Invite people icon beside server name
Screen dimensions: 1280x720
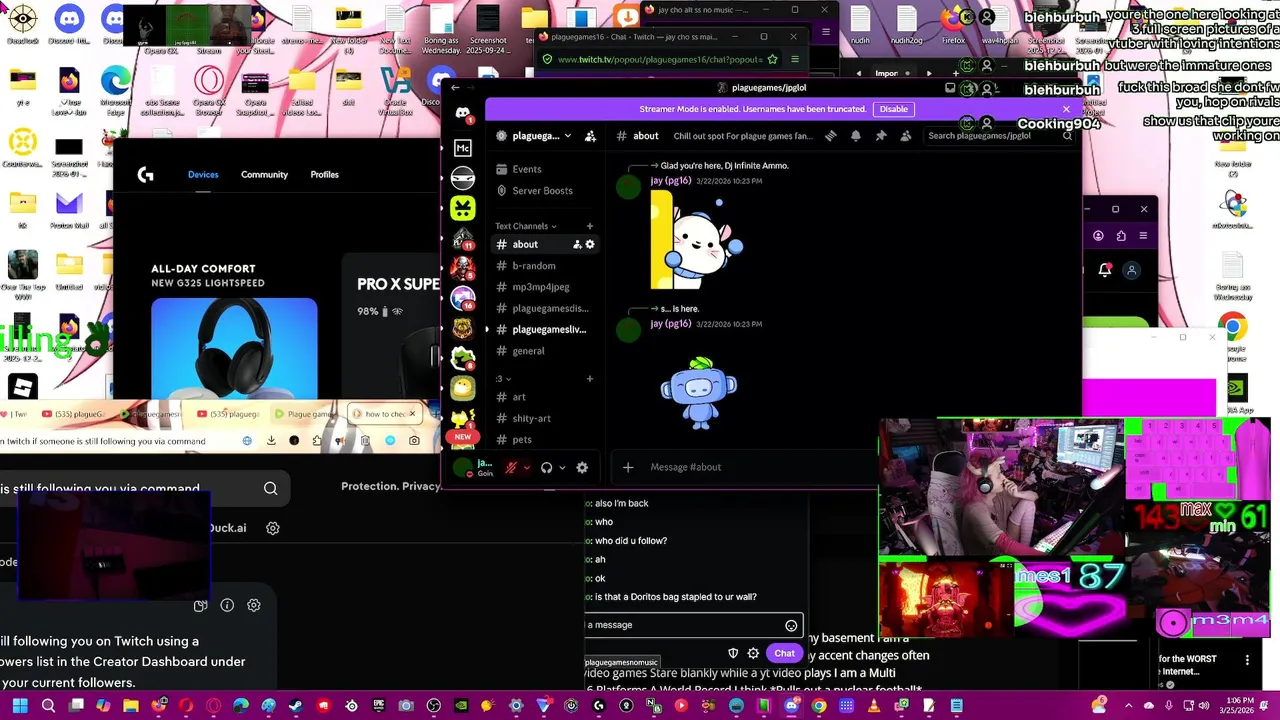590,136
